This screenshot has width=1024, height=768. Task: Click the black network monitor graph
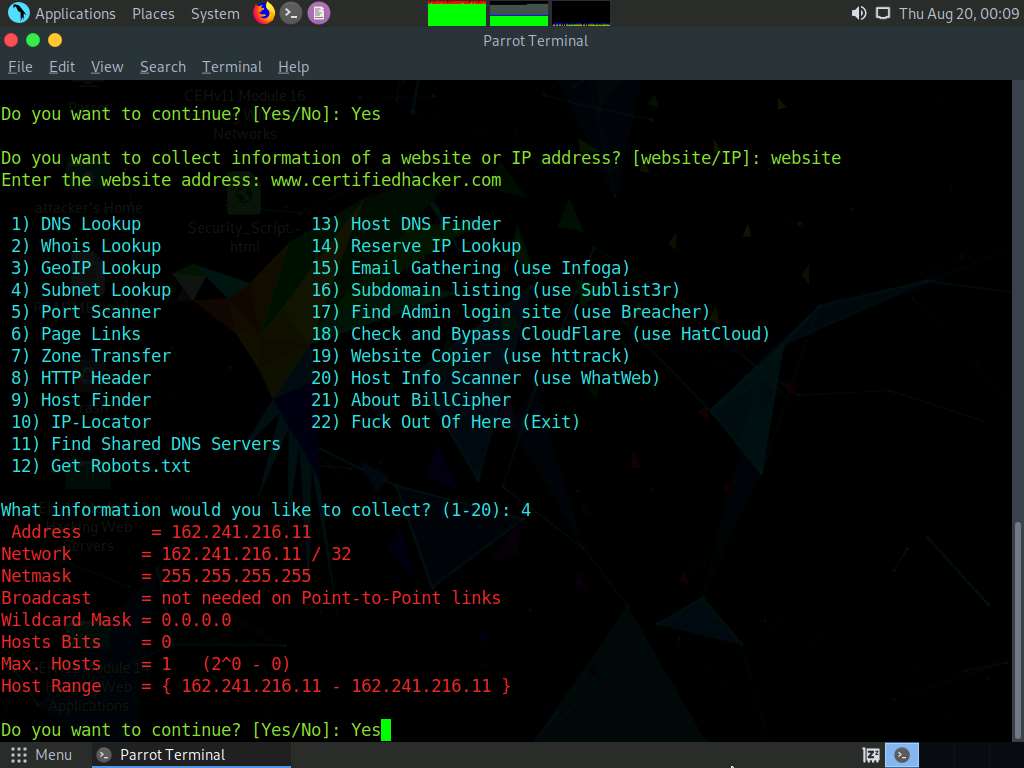click(x=581, y=13)
